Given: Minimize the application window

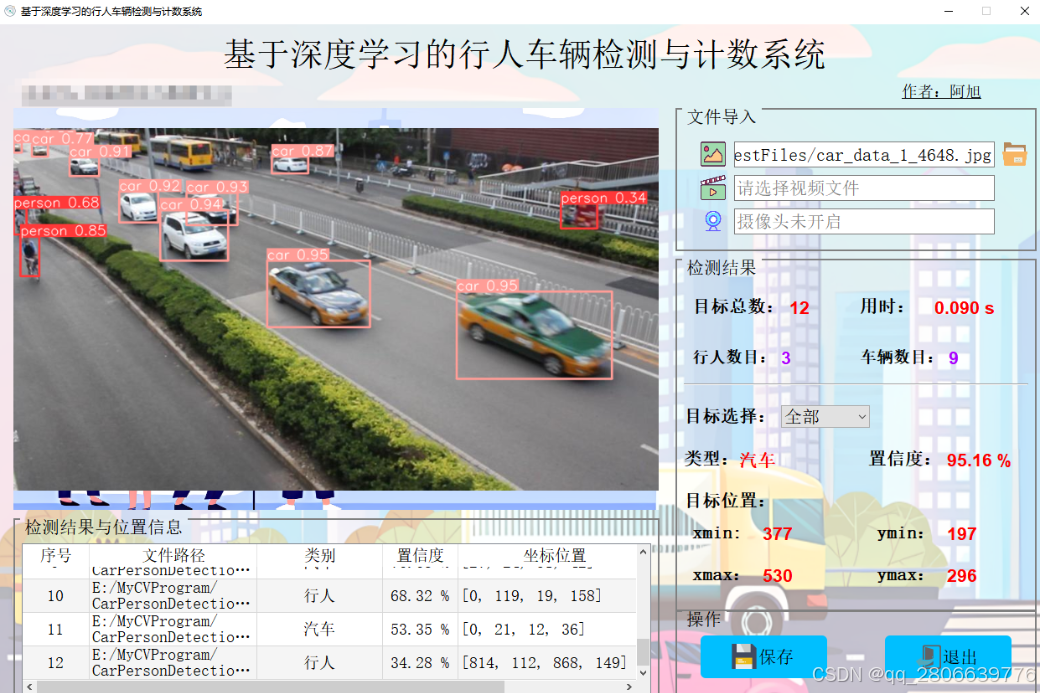Looking at the screenshot, I should [x=948, y=11].
